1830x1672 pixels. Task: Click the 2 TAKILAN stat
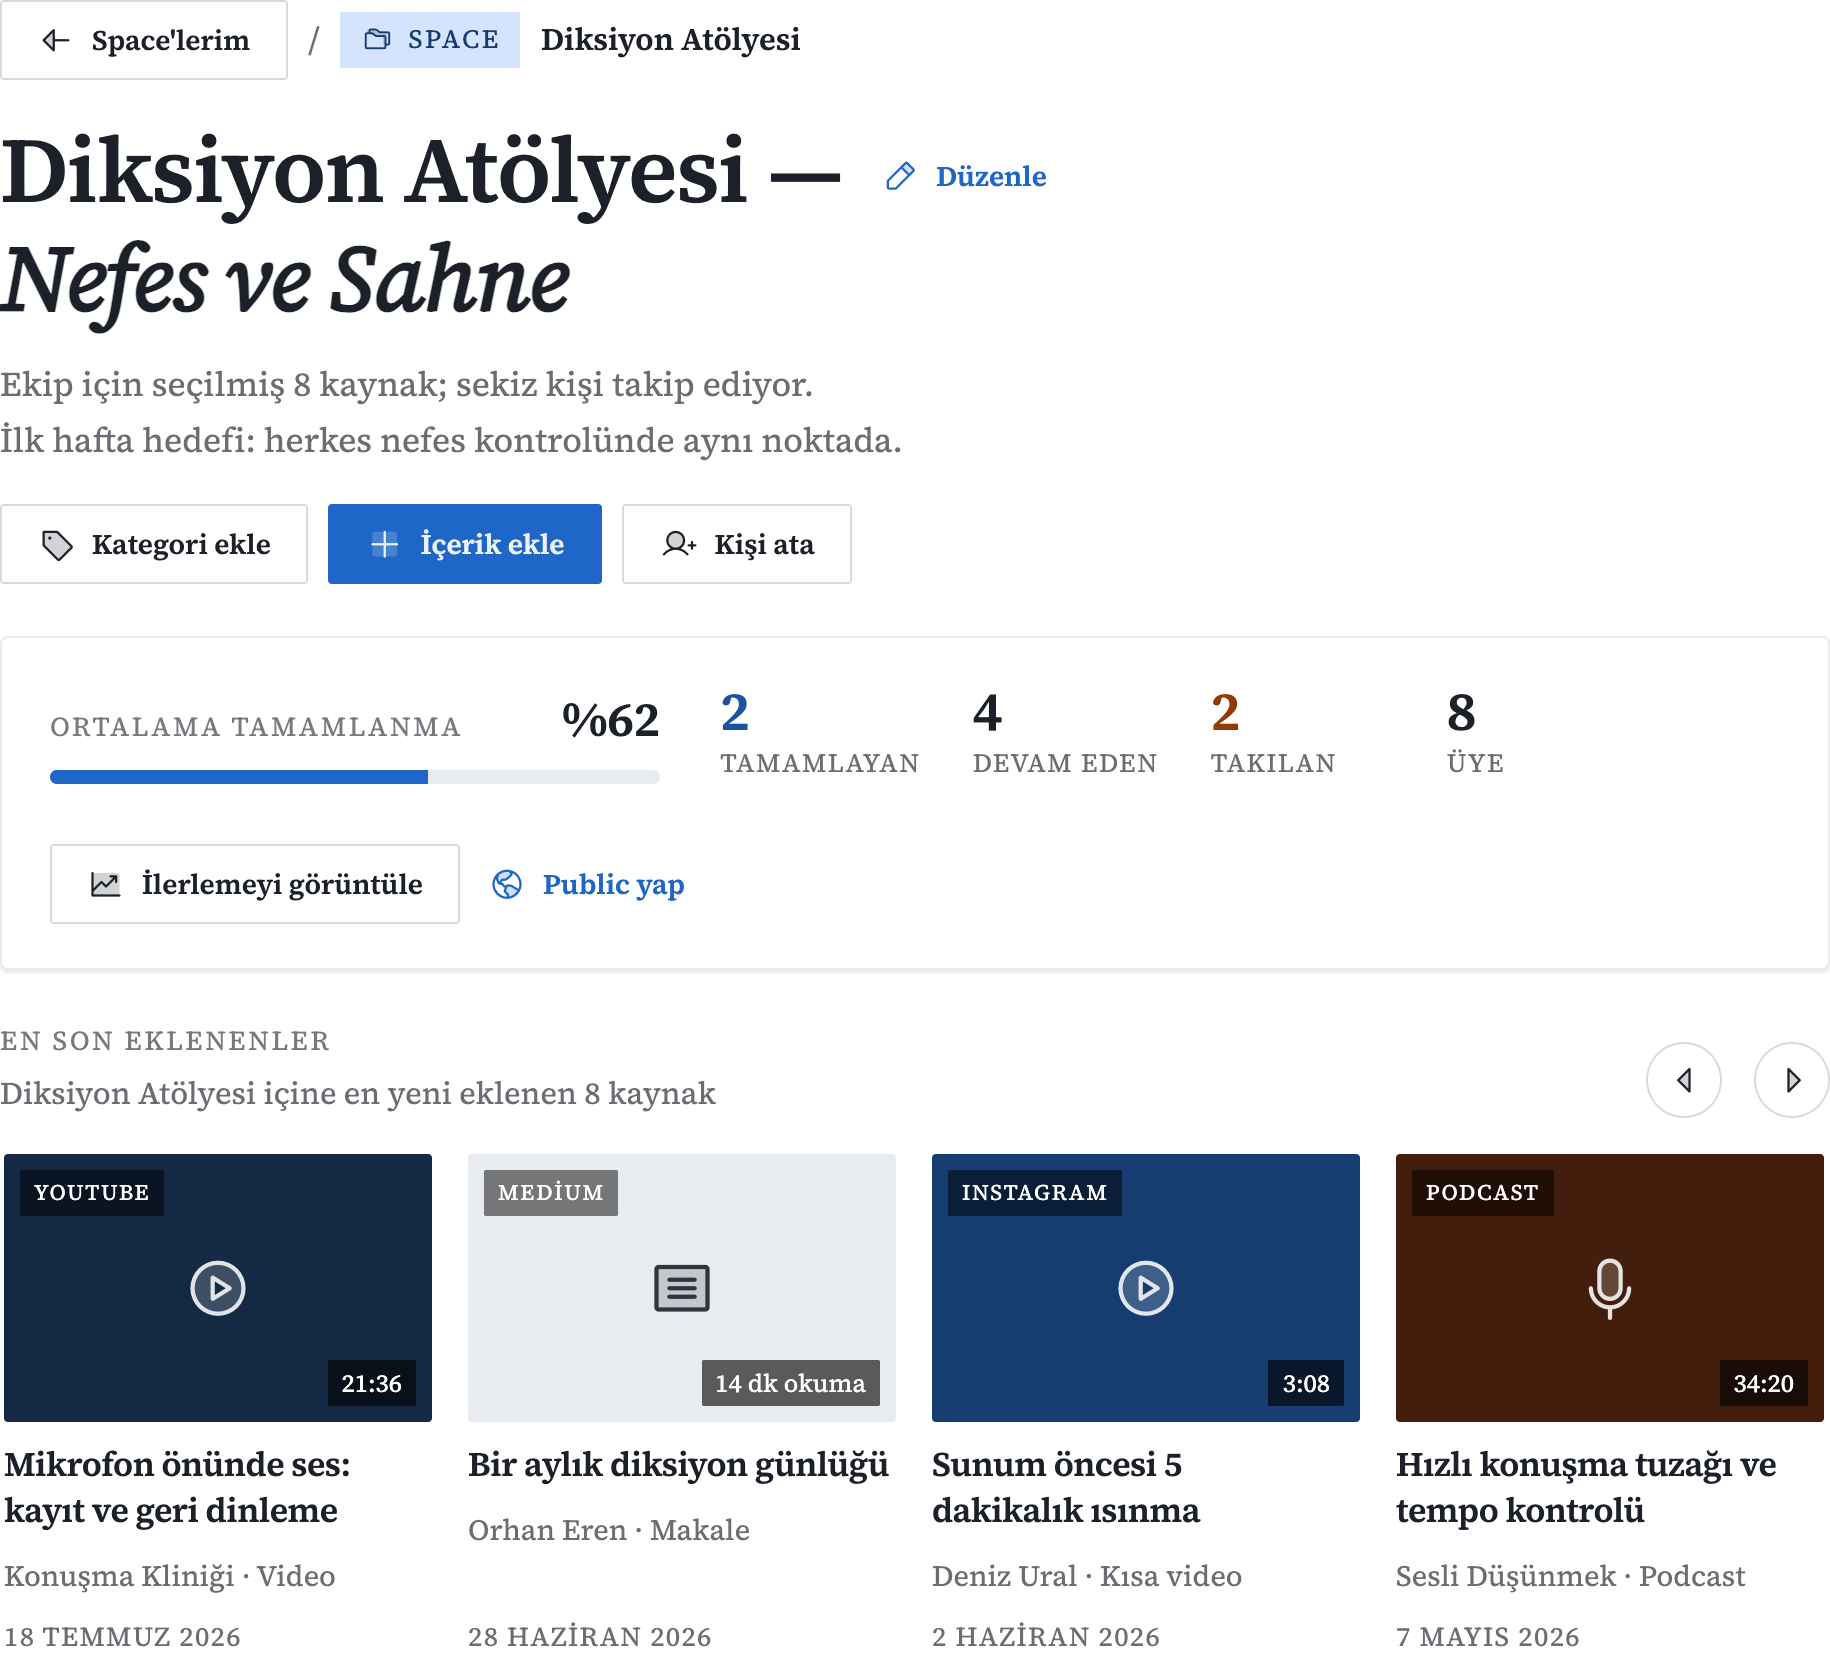tap(1273, 733)
